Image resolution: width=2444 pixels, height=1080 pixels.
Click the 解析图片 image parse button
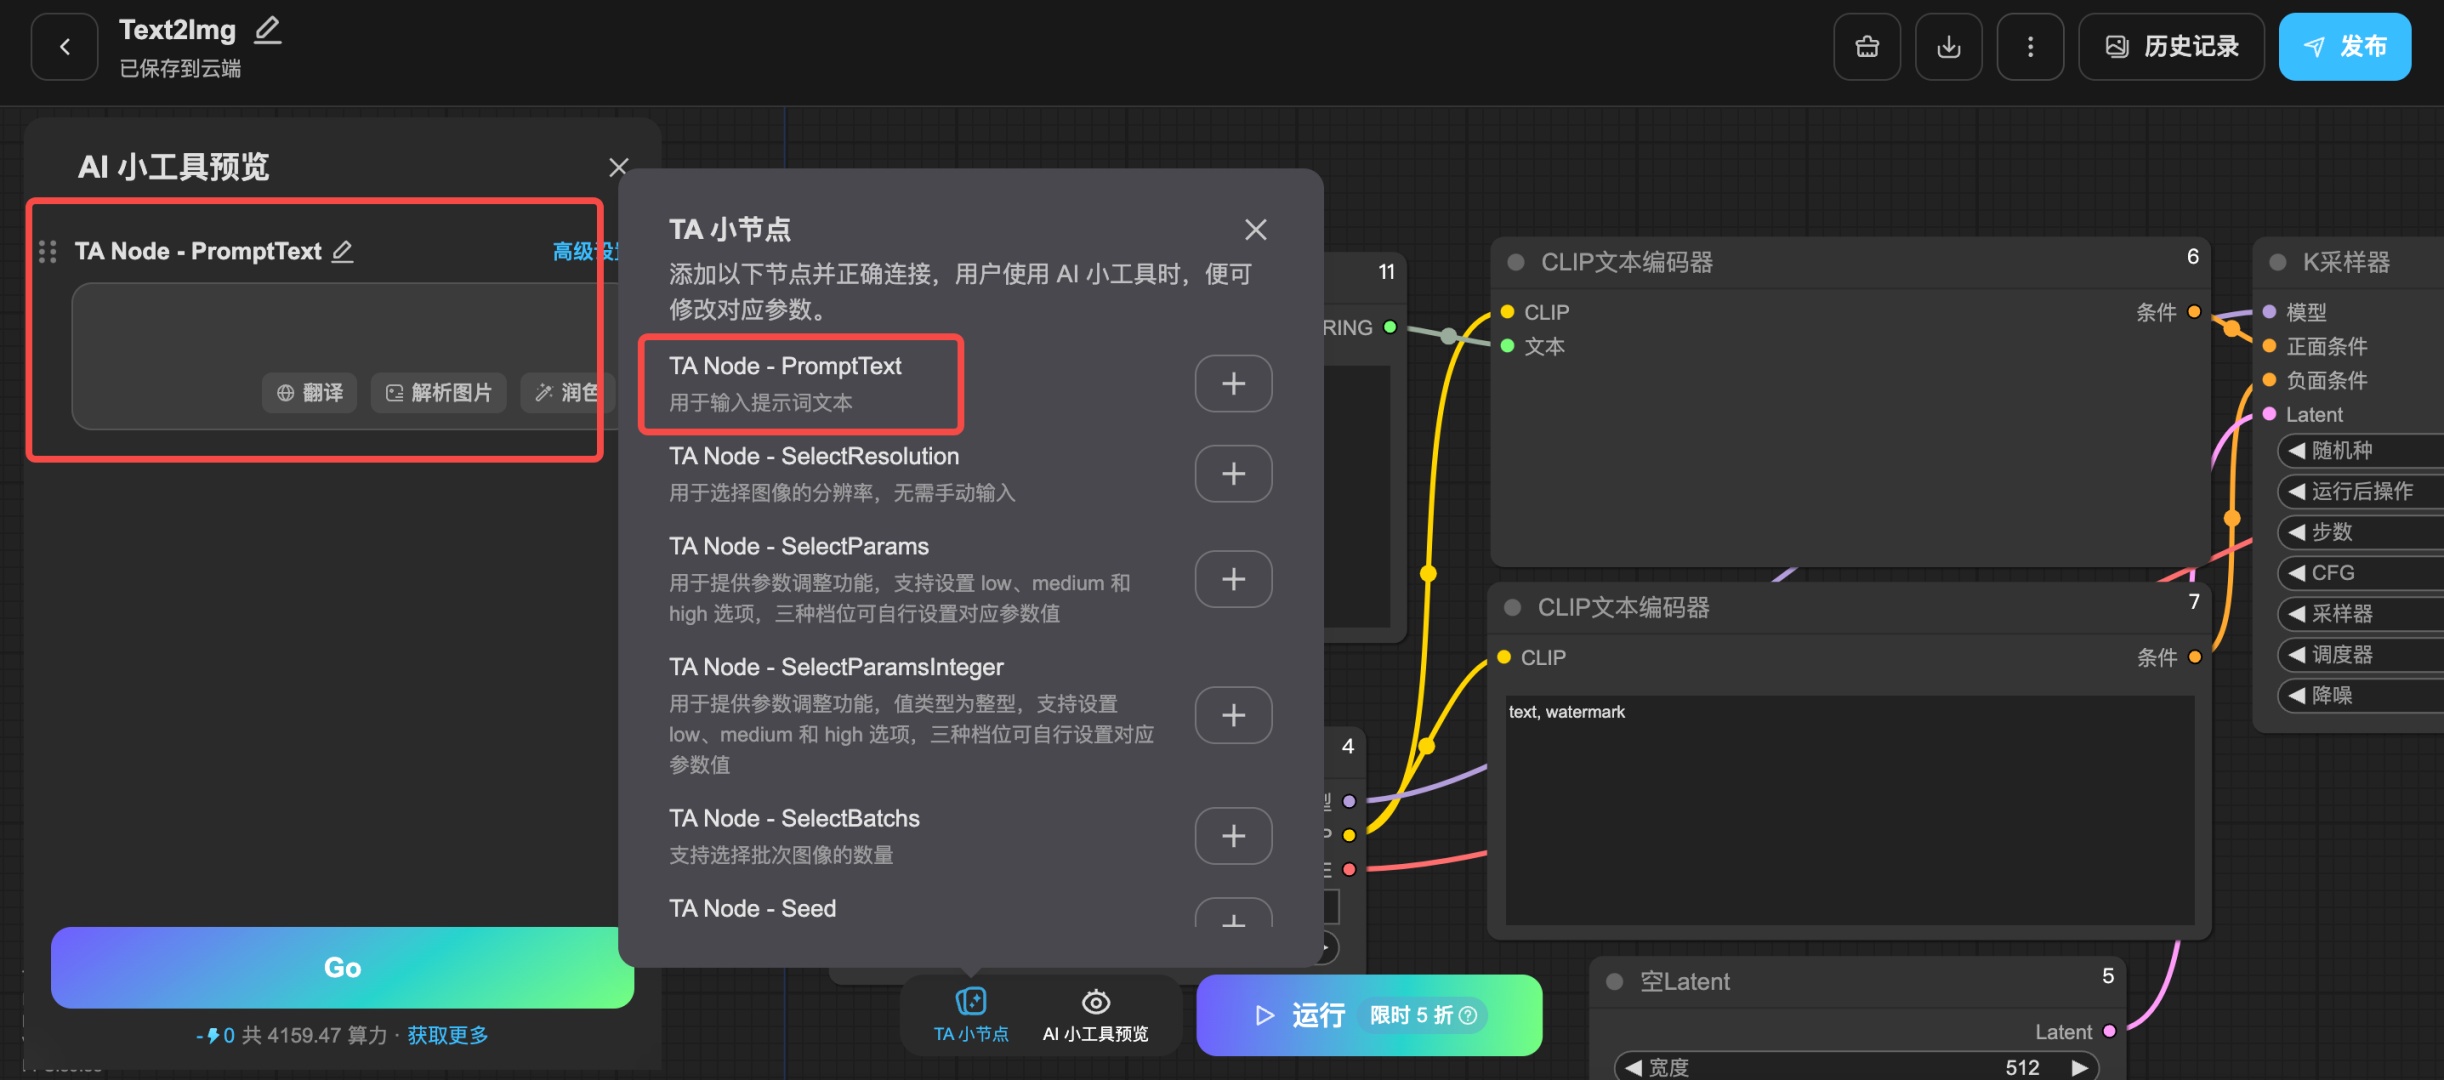pos(439,393)
